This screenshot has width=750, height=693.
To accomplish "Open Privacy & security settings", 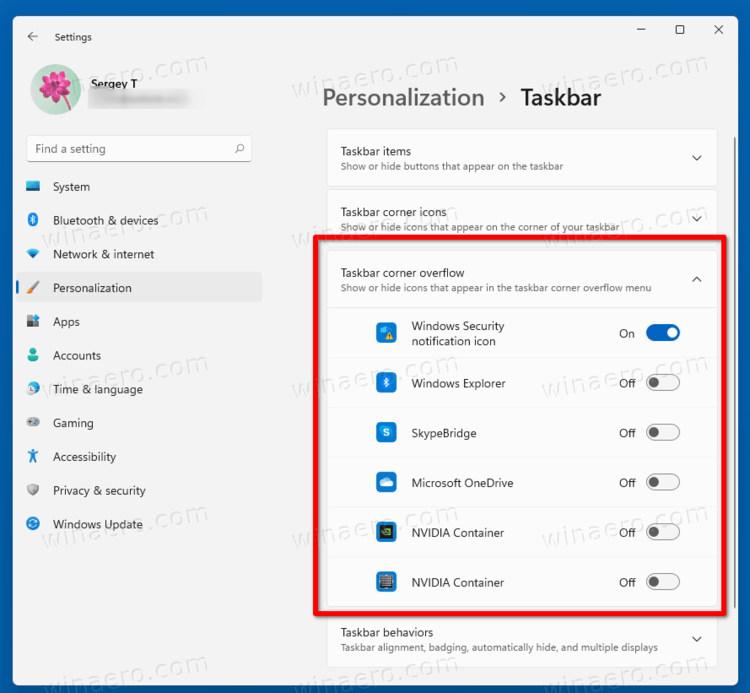I will (139, 490).
